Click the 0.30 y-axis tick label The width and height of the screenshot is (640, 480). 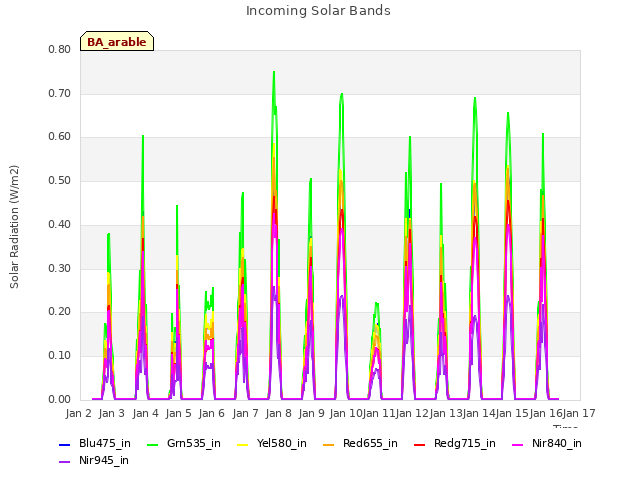click(60, 268)
